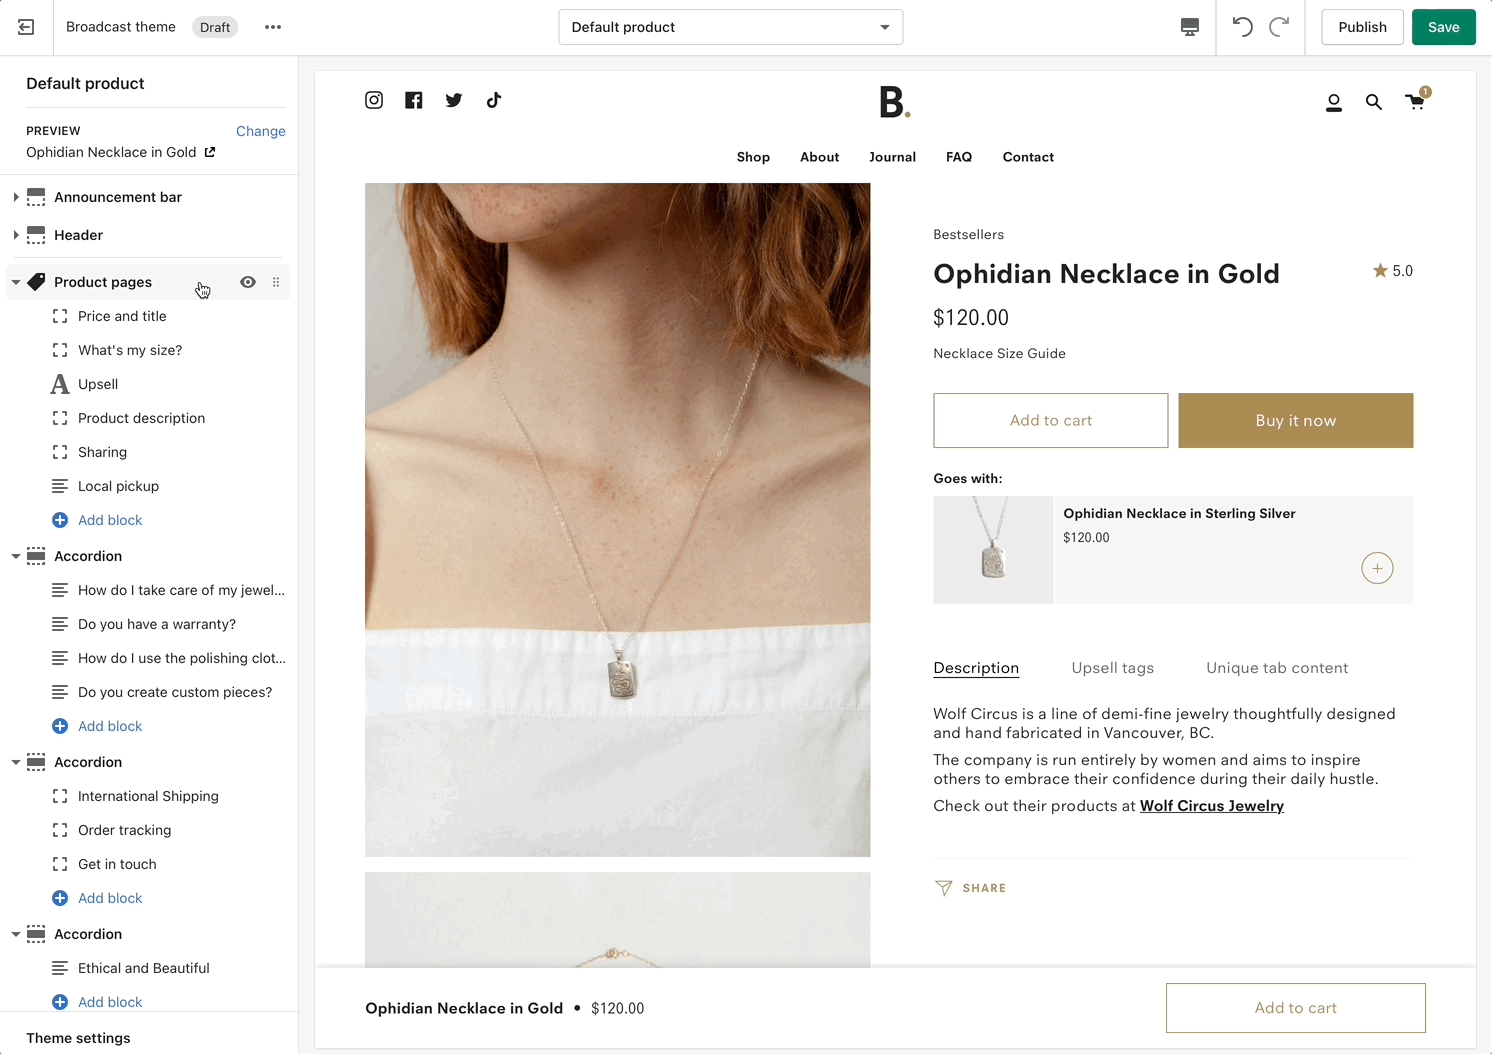Click the Ophidian Sterling Silver necklace thumbnail

(x=993, y=550)
